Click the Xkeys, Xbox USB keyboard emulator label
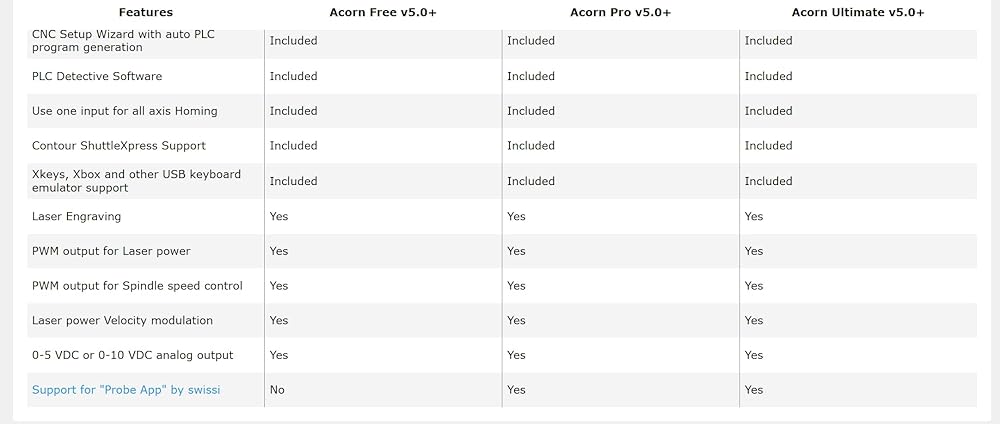This screenshot has height=424, width=1000. 136,181
